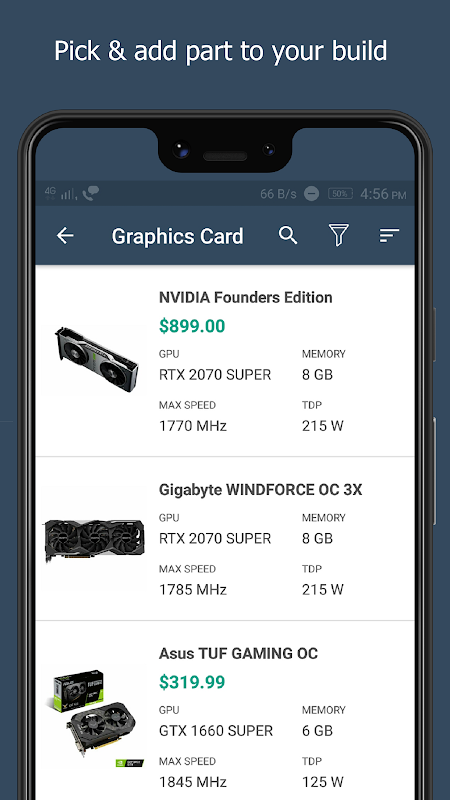This screenshot has width=450, height=800.
Task: Tap the GTX 1660 SUPER GPU label
Action: (x=216, y=731)
